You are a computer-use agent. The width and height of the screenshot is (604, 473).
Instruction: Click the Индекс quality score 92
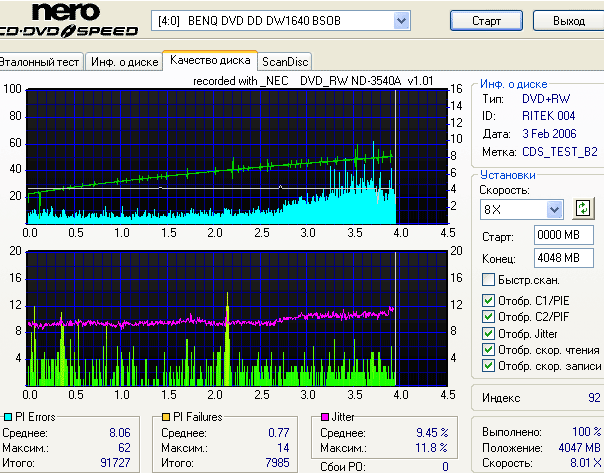point(594,398)
